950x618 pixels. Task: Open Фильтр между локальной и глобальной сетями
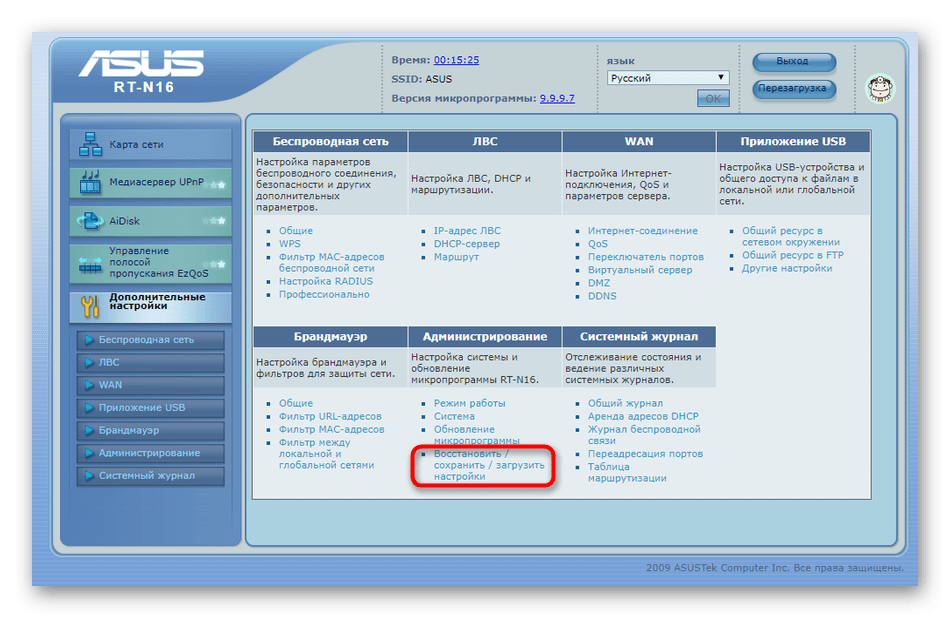pos(327,454)
